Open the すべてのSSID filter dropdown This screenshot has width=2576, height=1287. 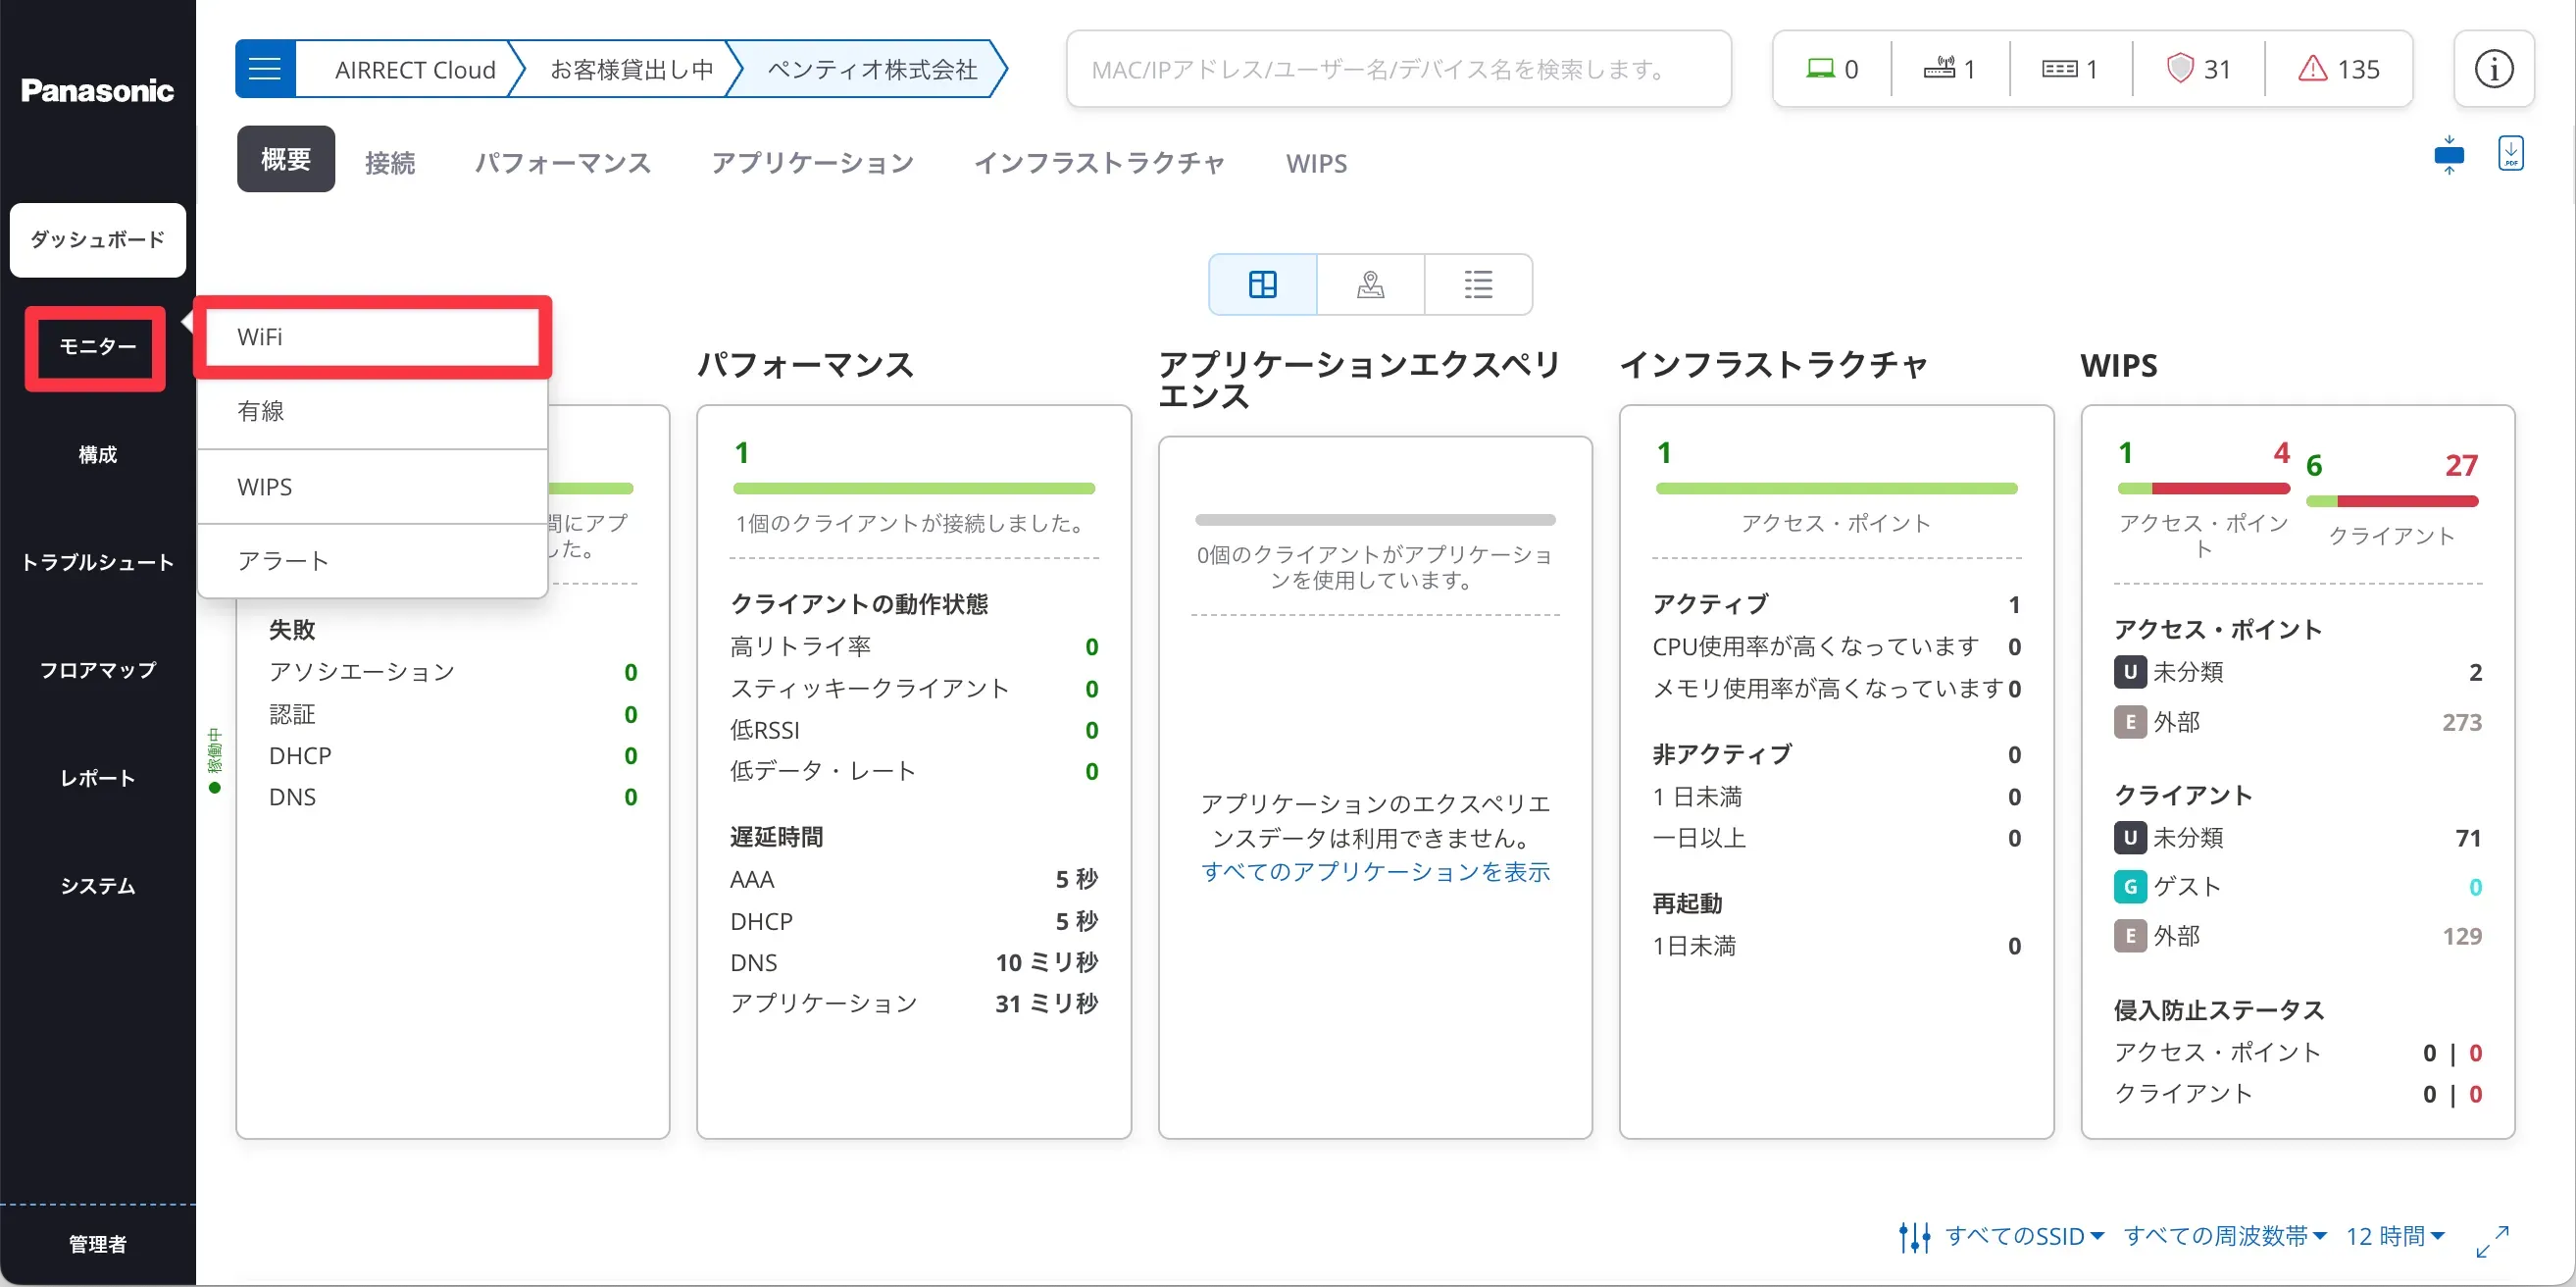tap(2024, 1236)
